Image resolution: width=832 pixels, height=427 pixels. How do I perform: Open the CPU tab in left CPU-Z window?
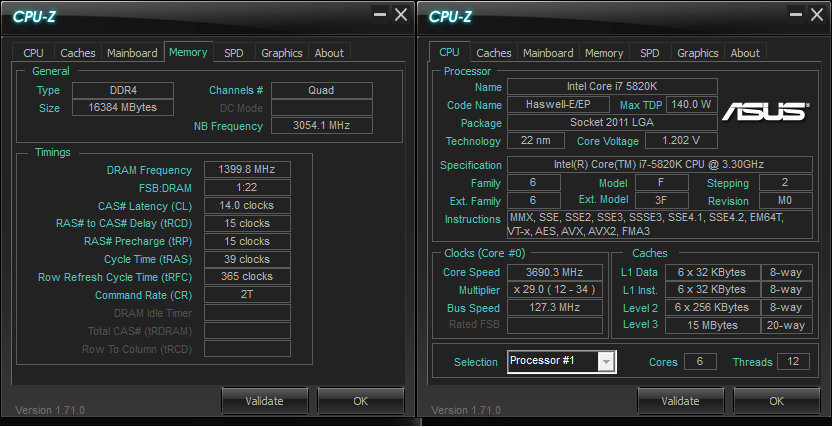33,53
